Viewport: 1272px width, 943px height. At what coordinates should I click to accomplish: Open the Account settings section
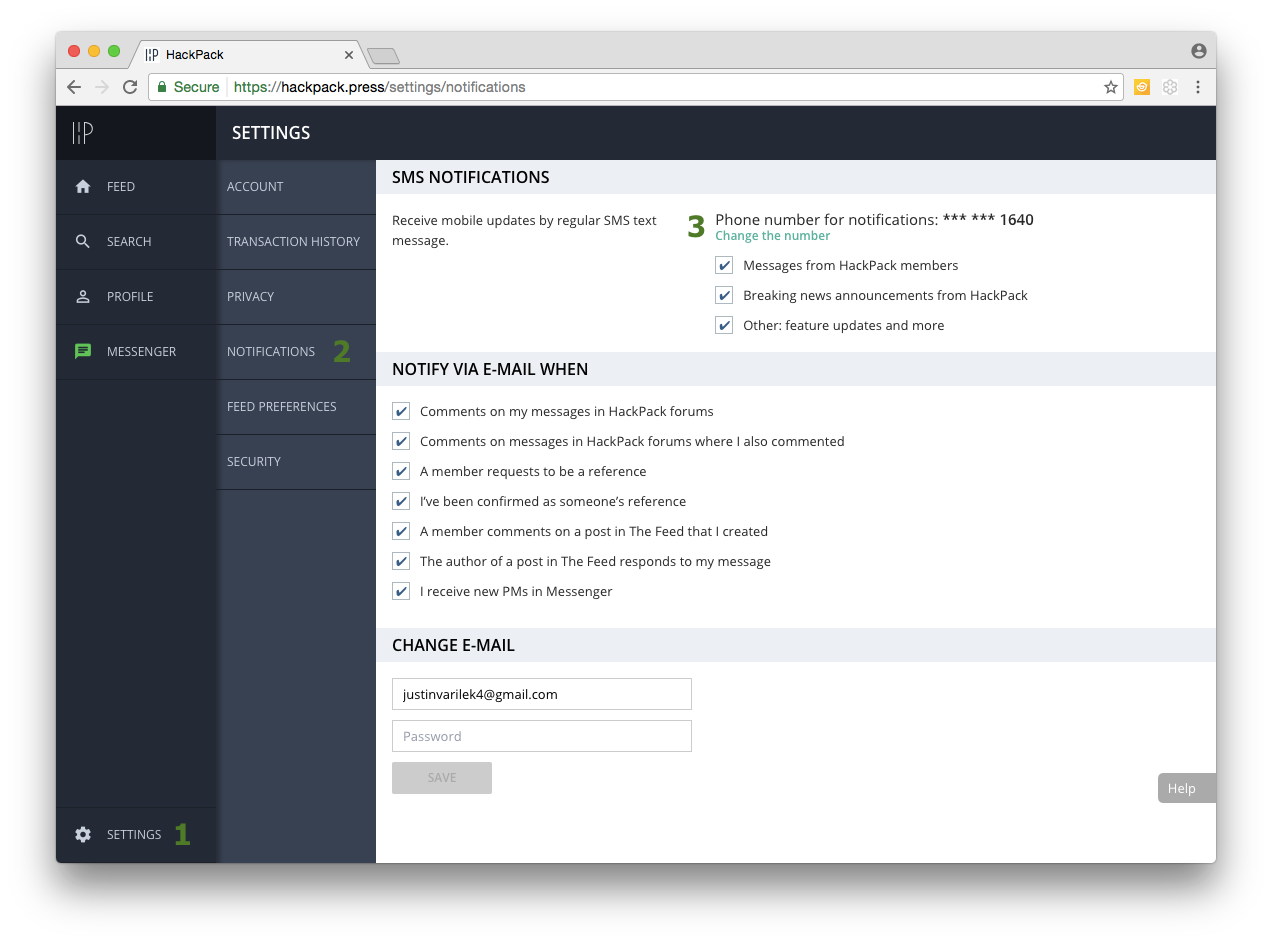click(x=296, y=187)
